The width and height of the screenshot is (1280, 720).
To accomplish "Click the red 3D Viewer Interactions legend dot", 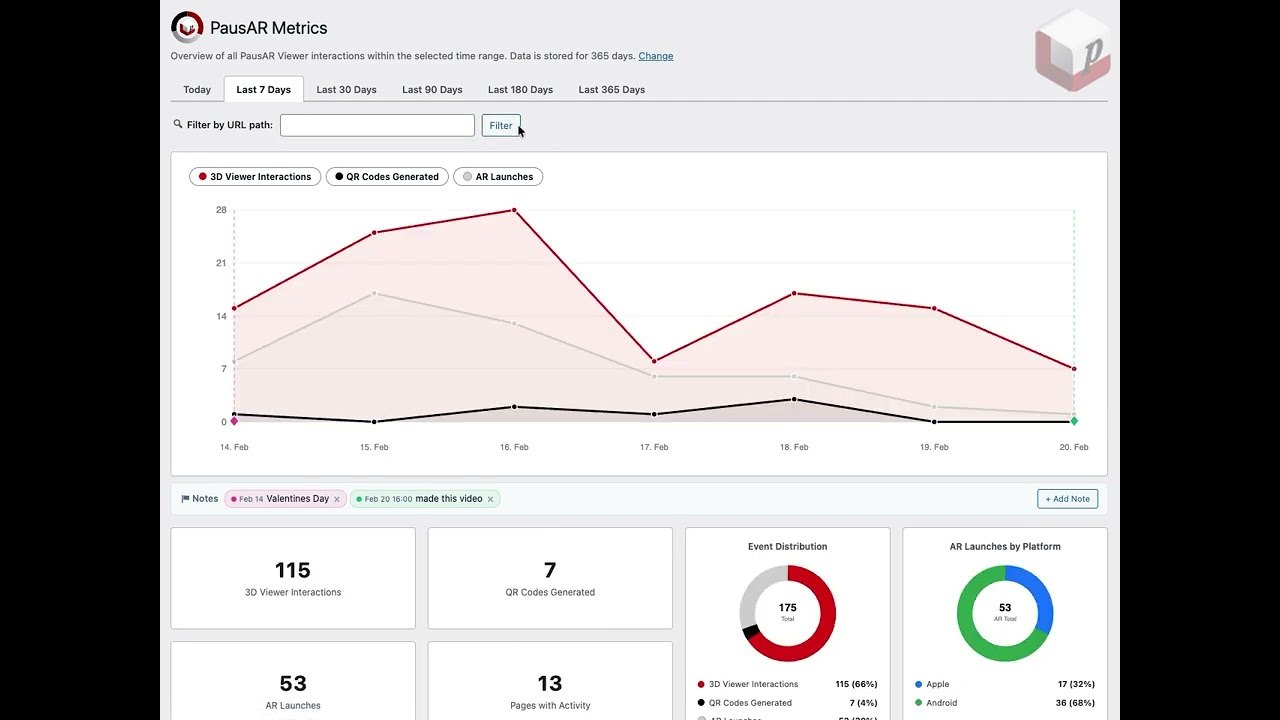I will [x=701, y=685].
